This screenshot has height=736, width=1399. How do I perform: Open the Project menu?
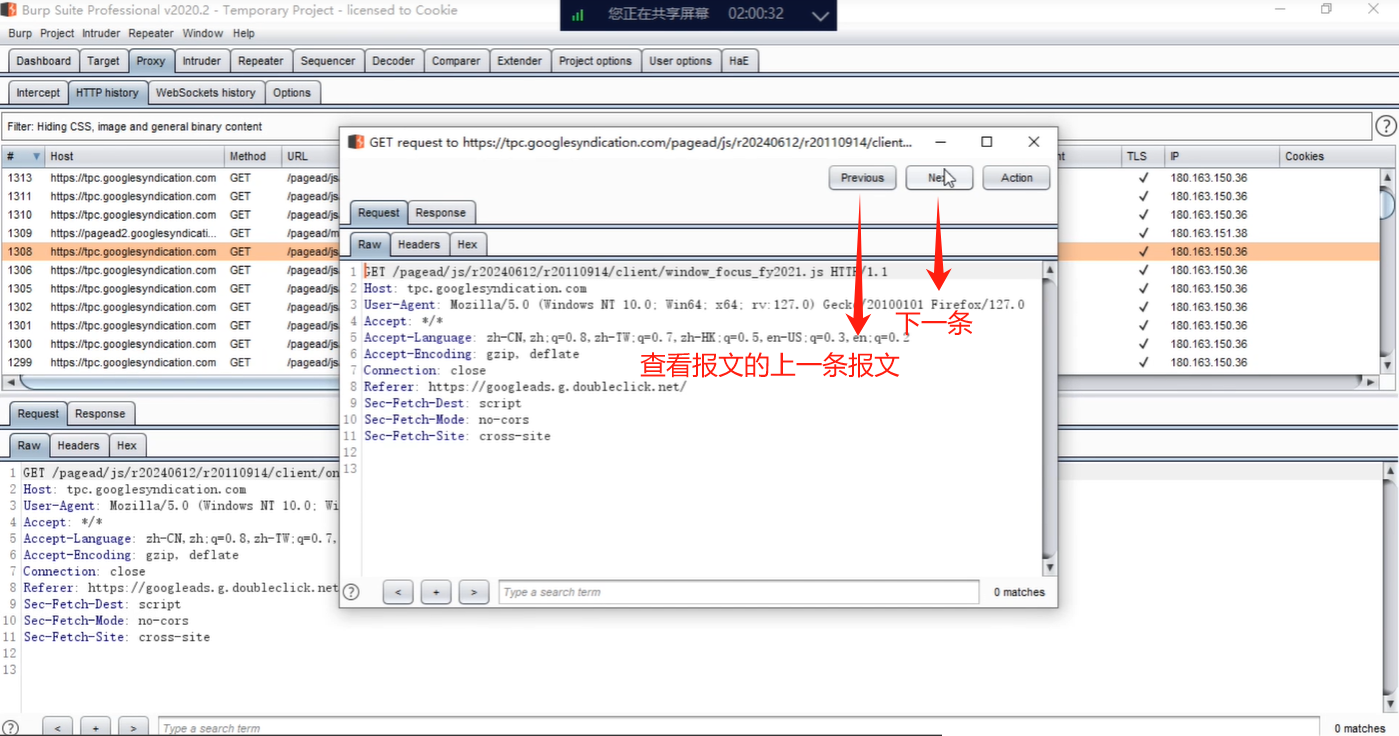point(57,33)
